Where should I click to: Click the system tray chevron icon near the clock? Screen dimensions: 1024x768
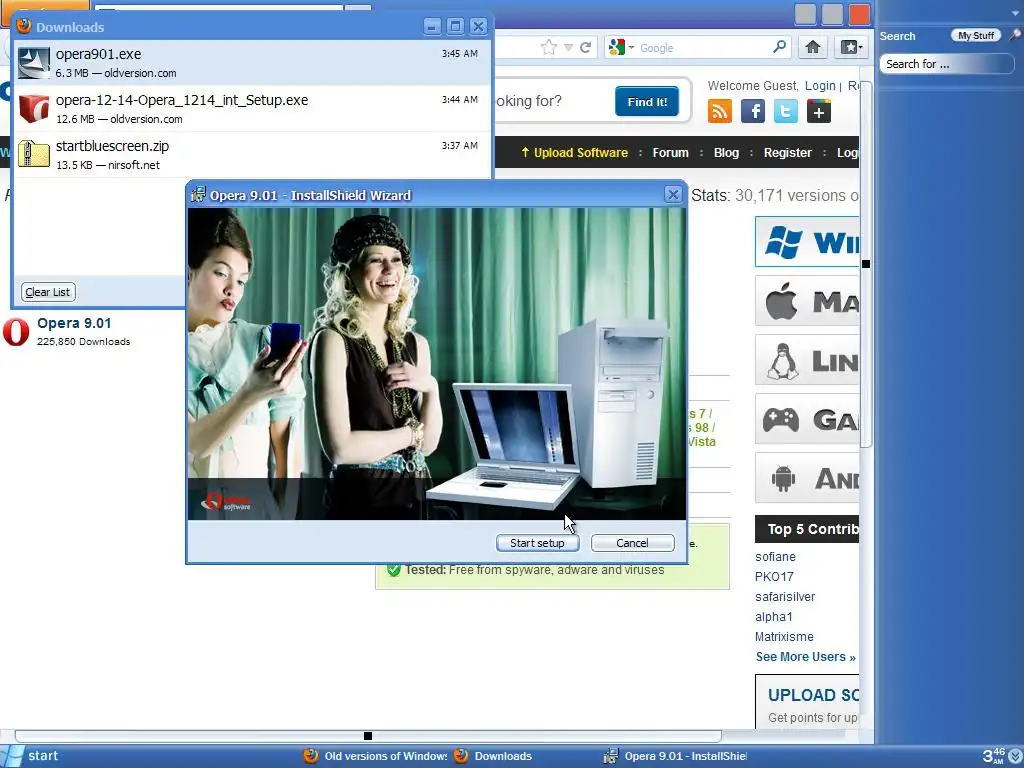[x=1015, y=756]
